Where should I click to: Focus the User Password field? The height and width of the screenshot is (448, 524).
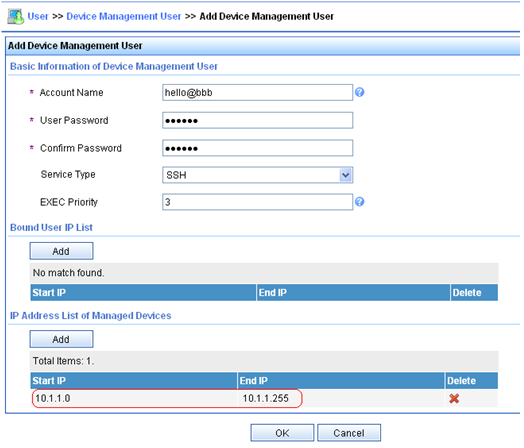(257, 120)
